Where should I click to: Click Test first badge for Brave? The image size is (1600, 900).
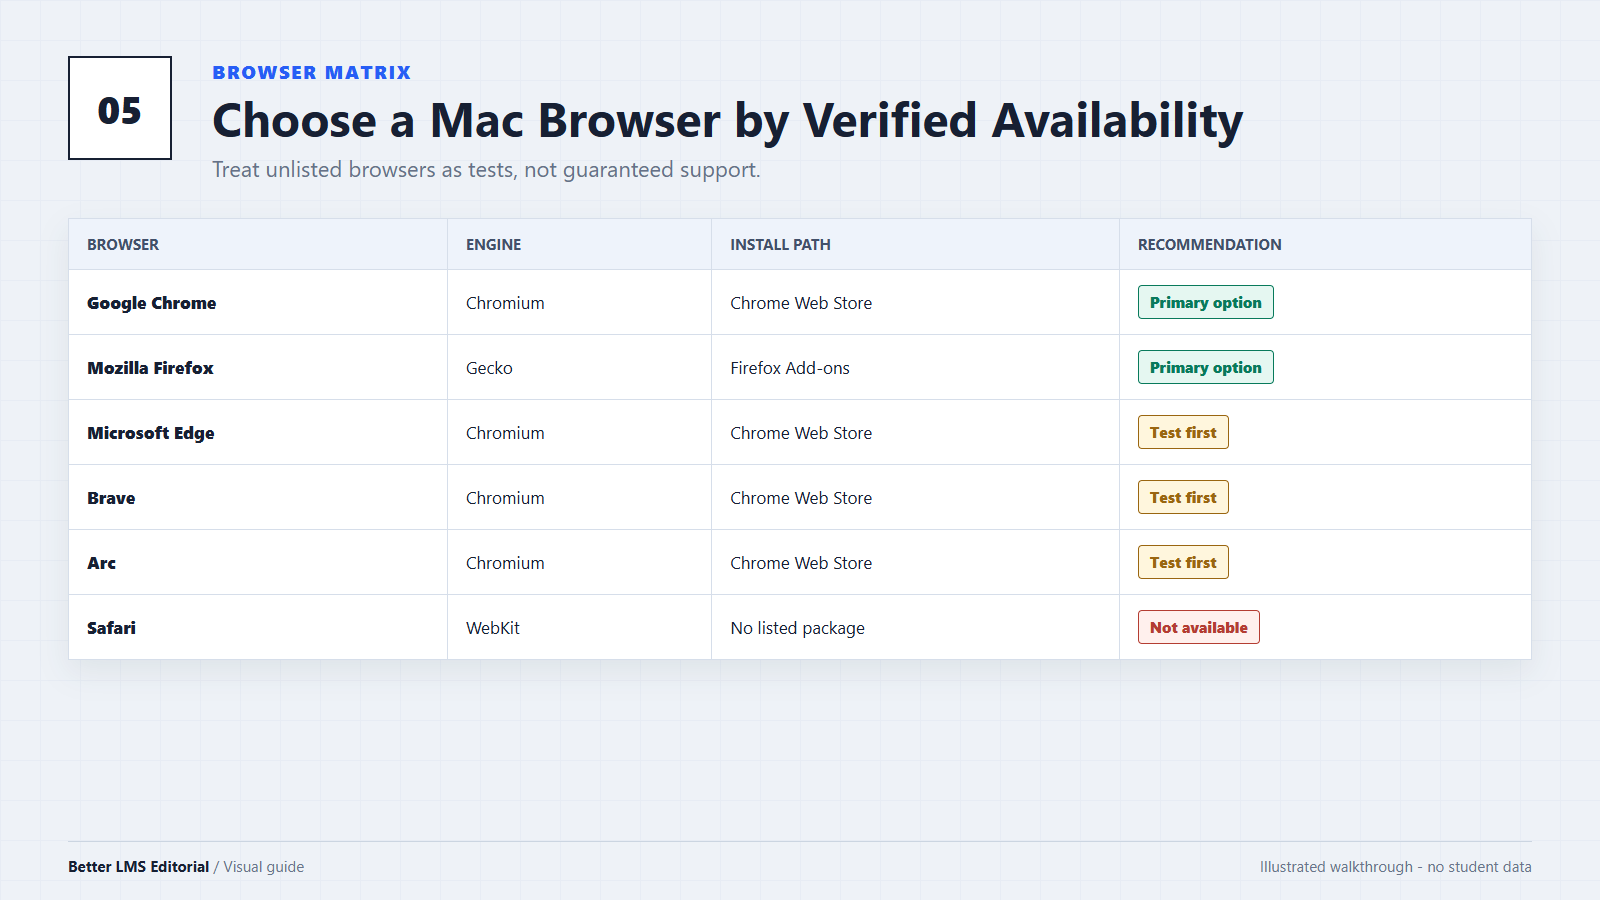[x=1183, y=497]
